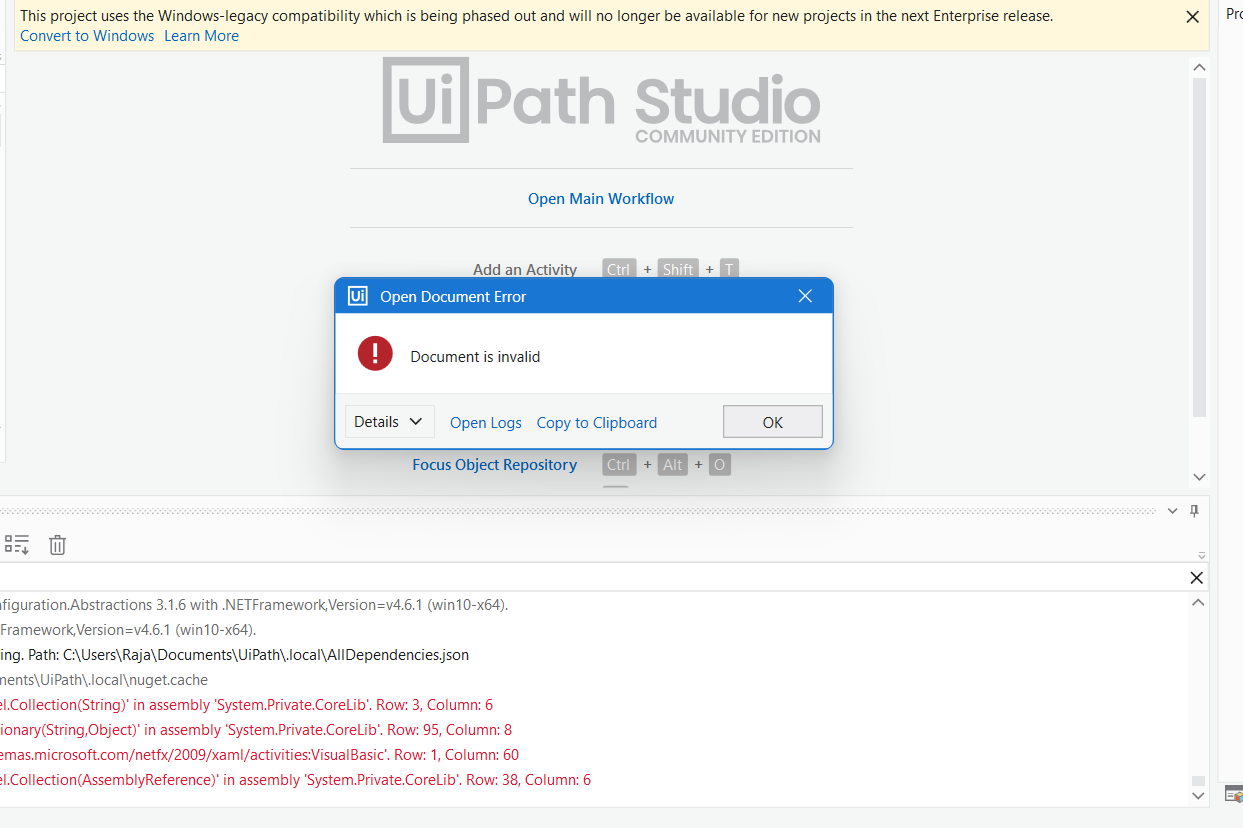1243x828 pixels.
Task: Open output toolbar overflow arrow
Action: [x=1202, y=556]
